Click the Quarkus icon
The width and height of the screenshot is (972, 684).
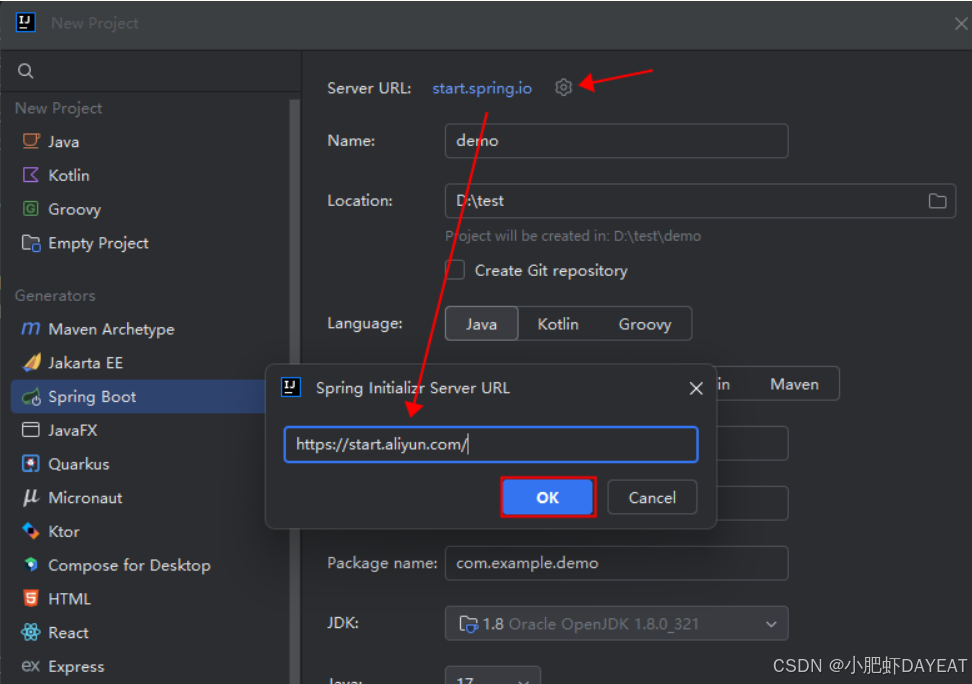[31, 463]
